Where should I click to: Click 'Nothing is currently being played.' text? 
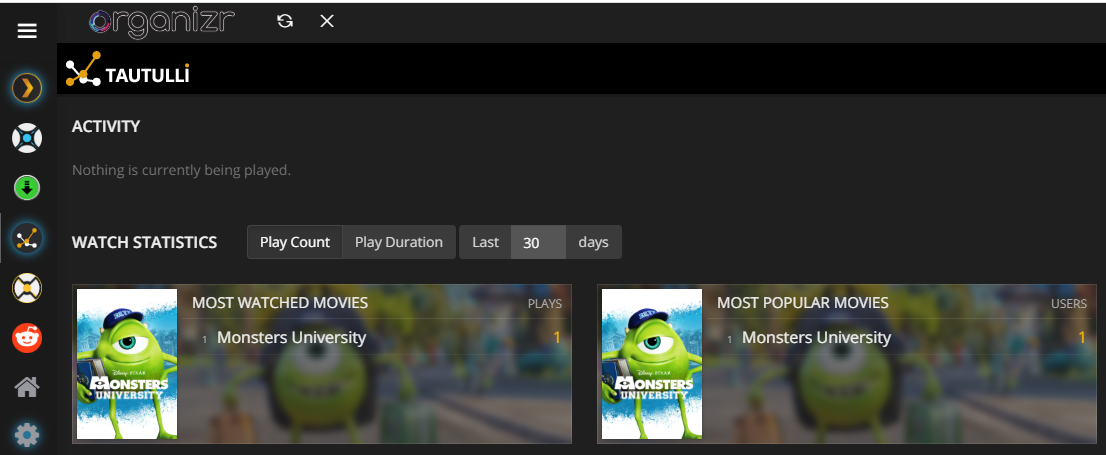[x=181, y=170]
